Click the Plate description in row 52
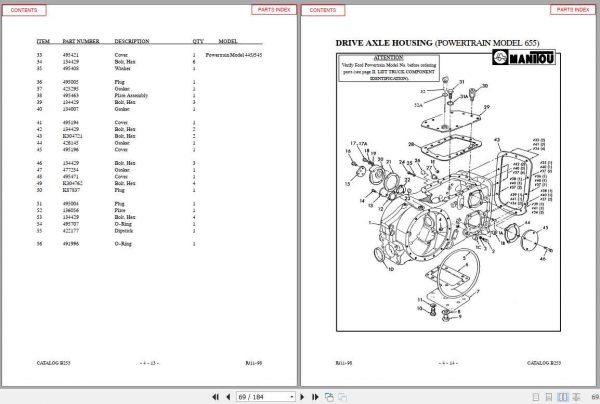Screen dimensions: 600x404 120,210
